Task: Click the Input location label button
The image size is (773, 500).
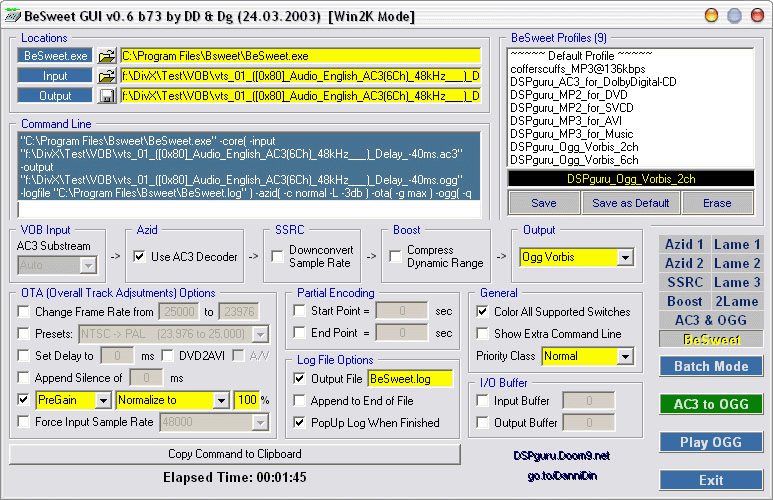Action: [x=55, y=76]
